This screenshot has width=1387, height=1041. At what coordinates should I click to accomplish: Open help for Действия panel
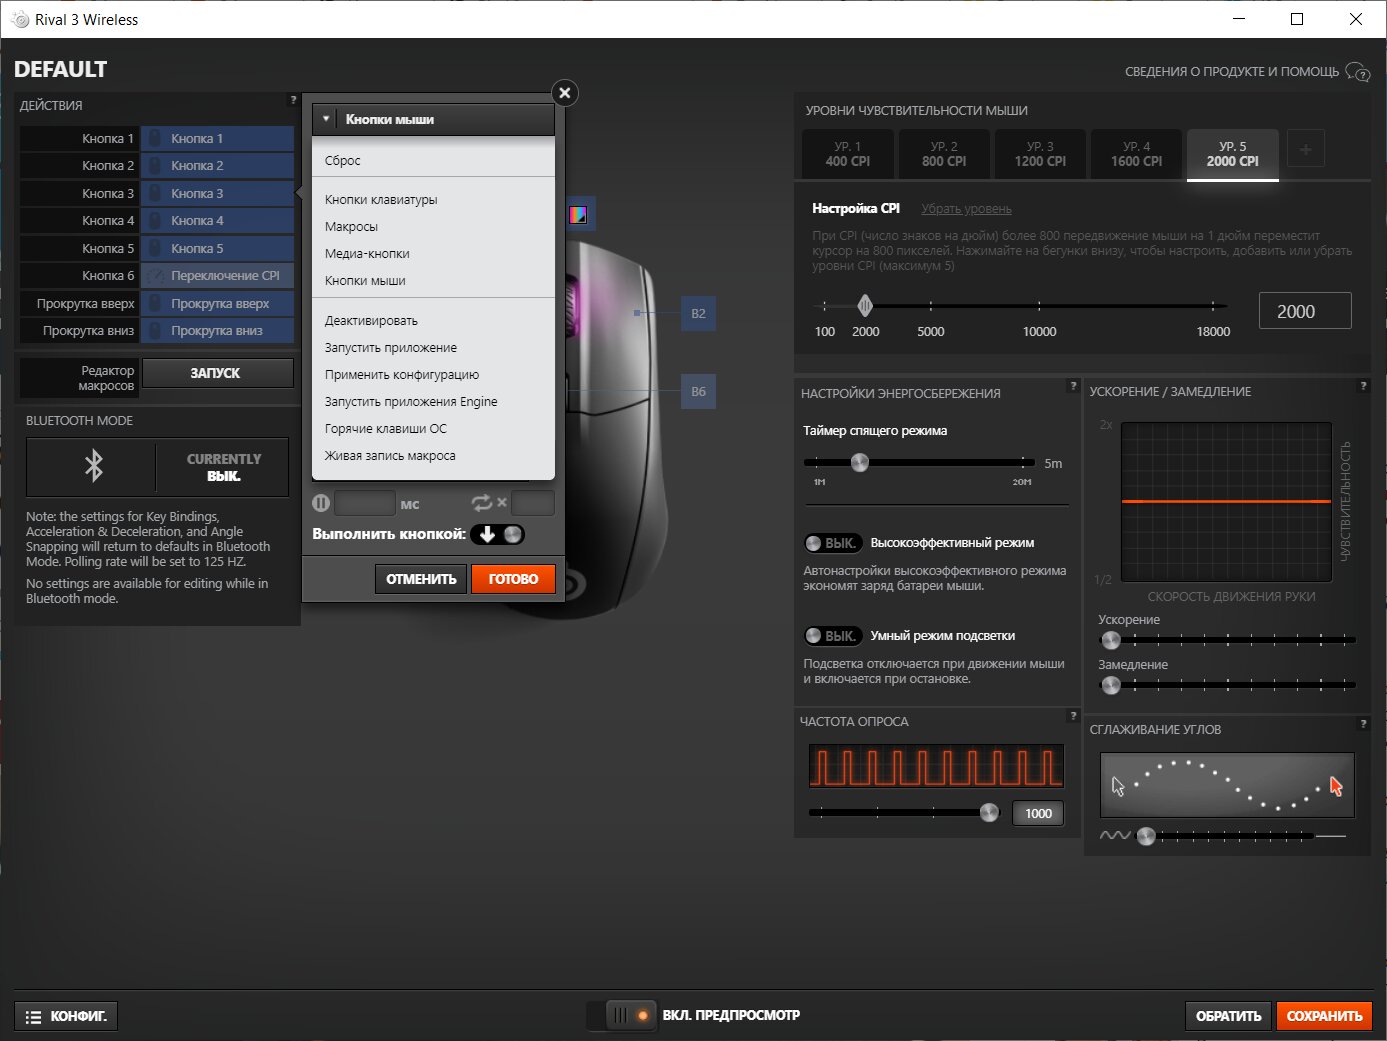[293, 100]
